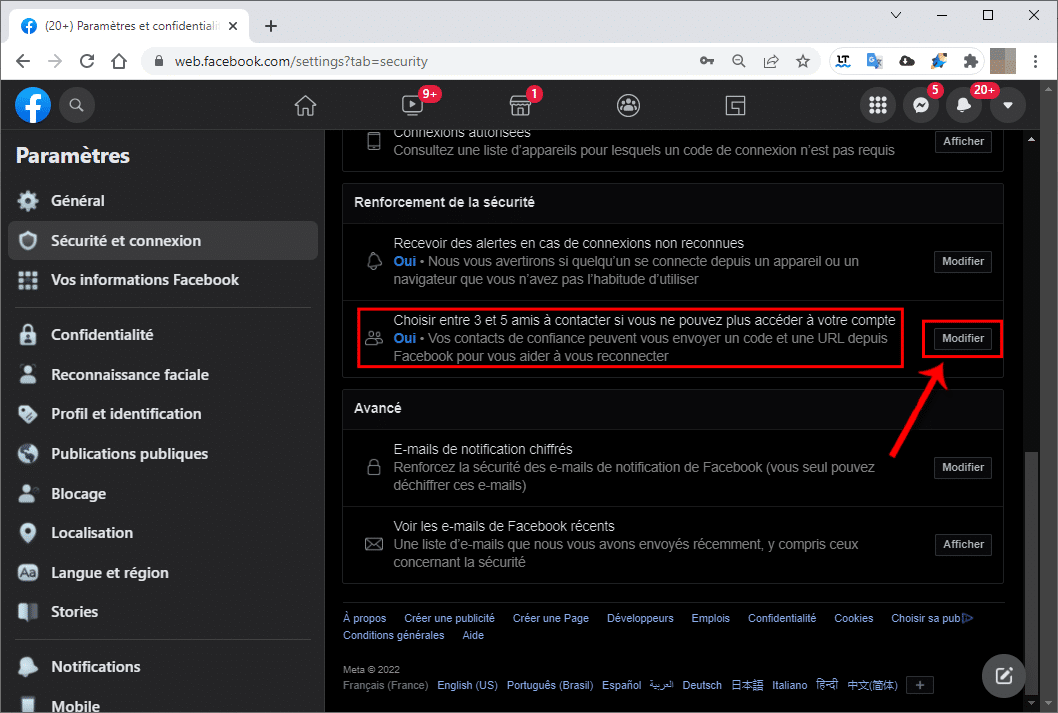Click the zoom magnifier icon in address bar

(739, 61)
